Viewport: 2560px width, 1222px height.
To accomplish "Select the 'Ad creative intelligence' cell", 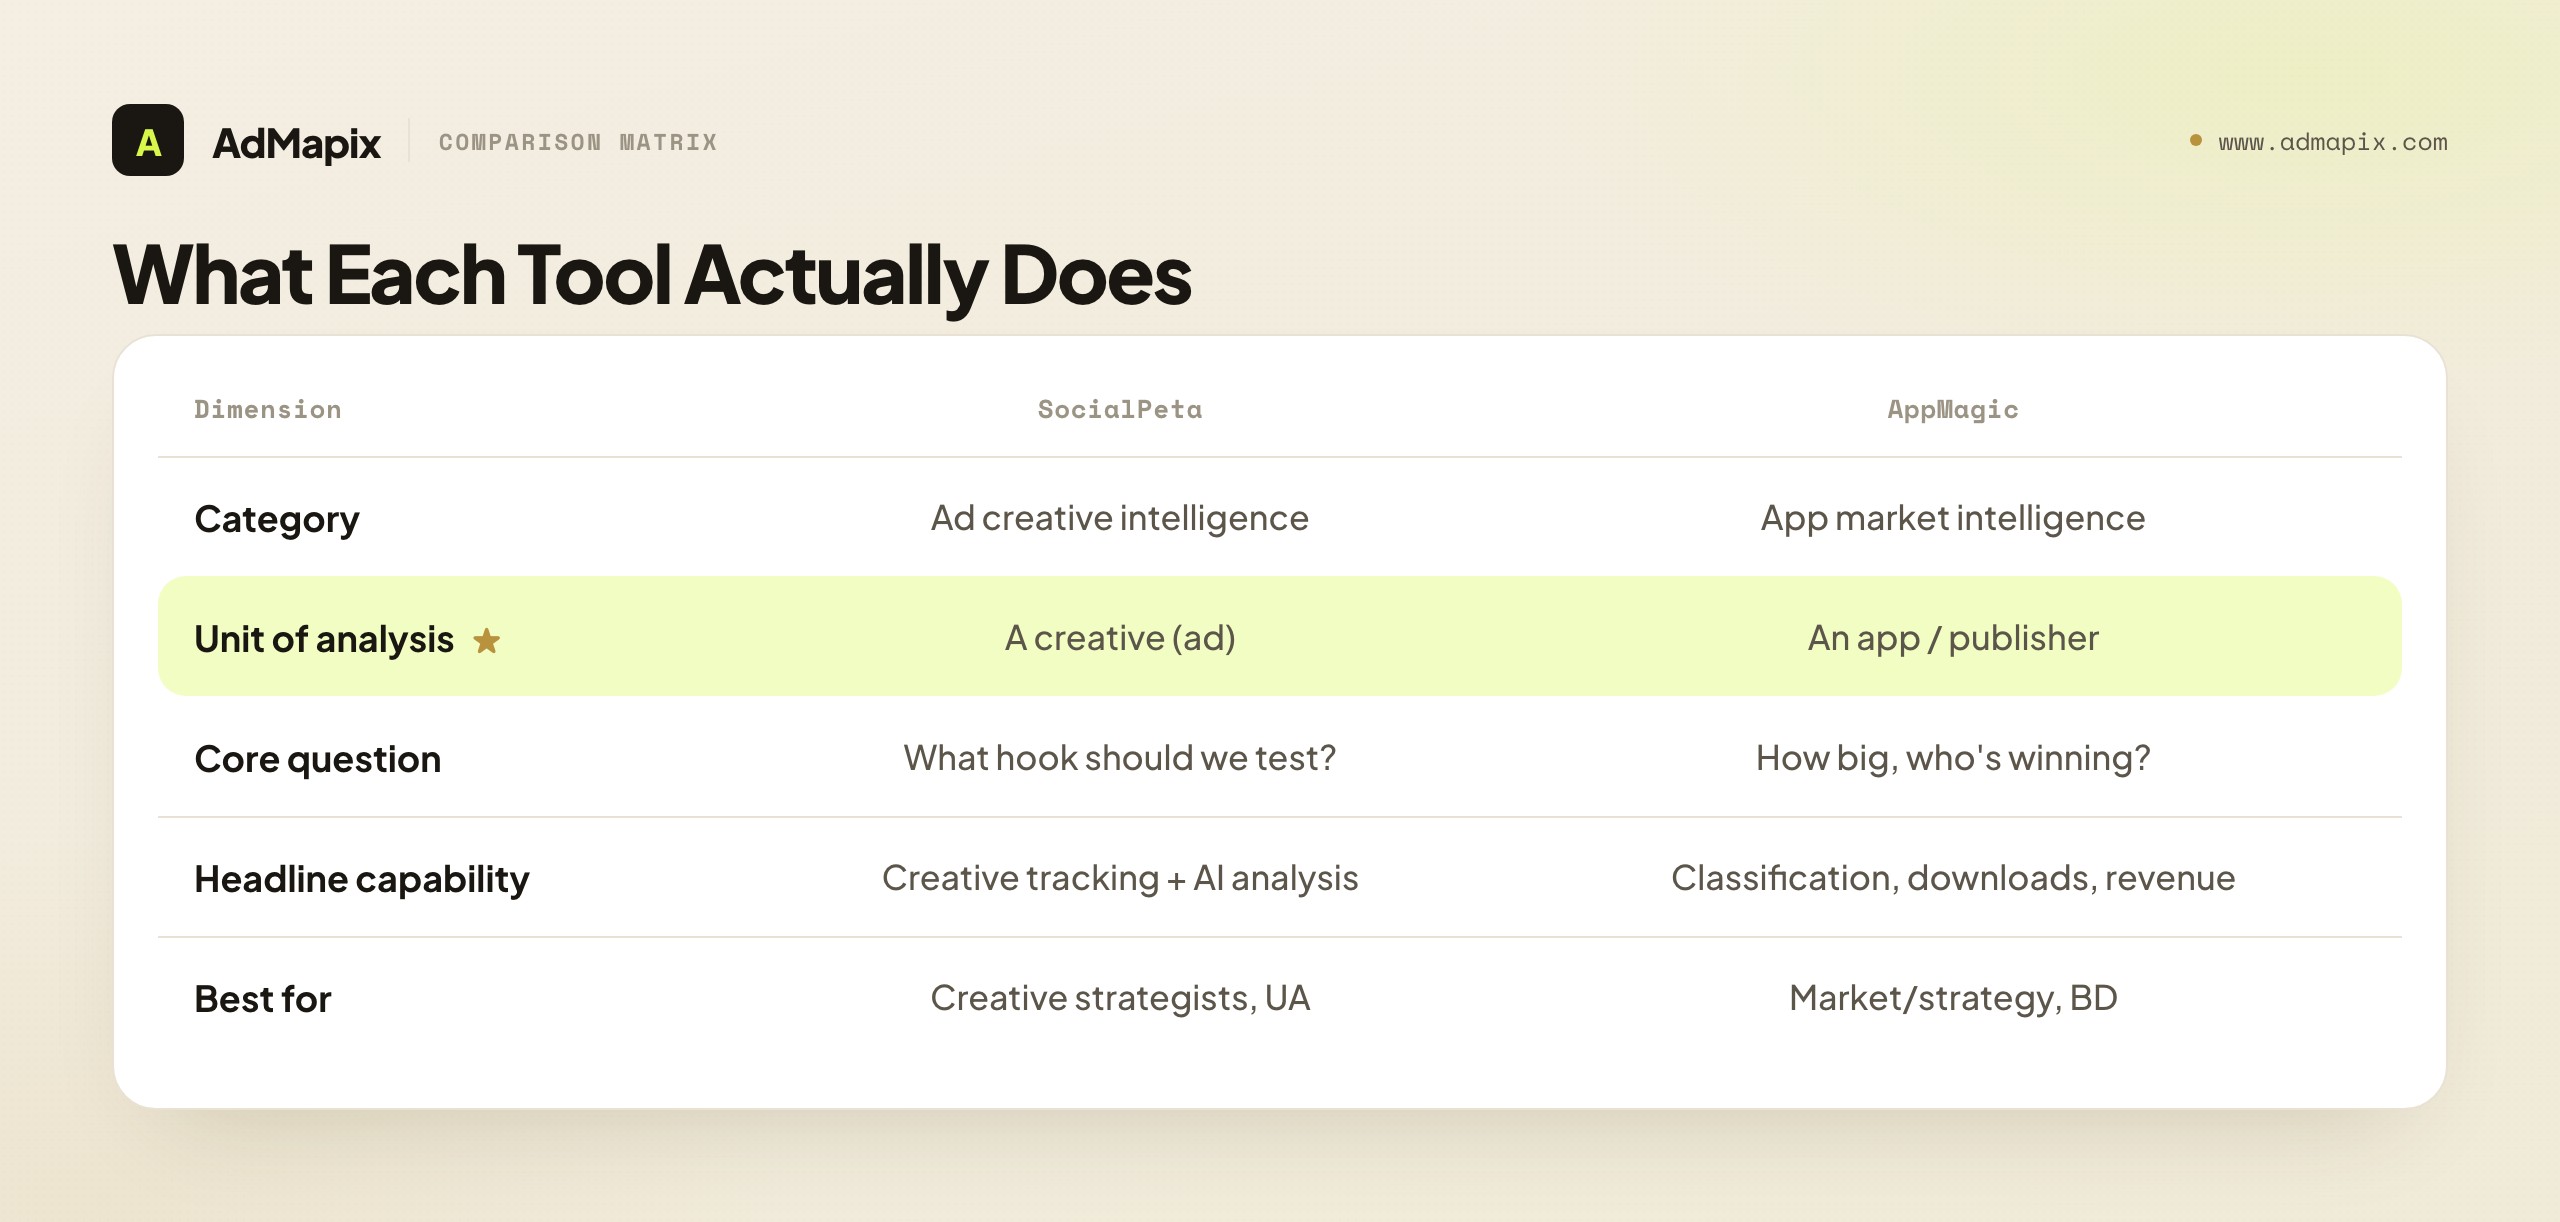I will pos(1120,518).
